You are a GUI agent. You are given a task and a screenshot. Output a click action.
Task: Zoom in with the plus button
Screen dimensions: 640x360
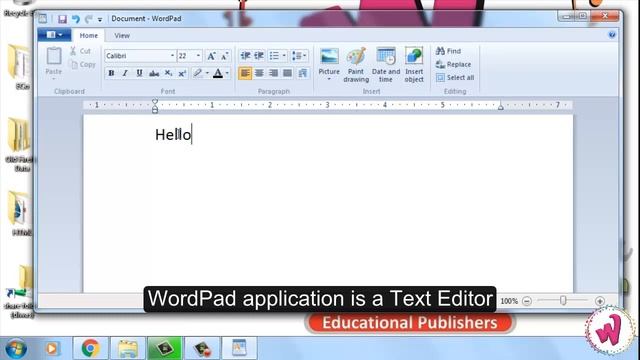coord(600,301)
